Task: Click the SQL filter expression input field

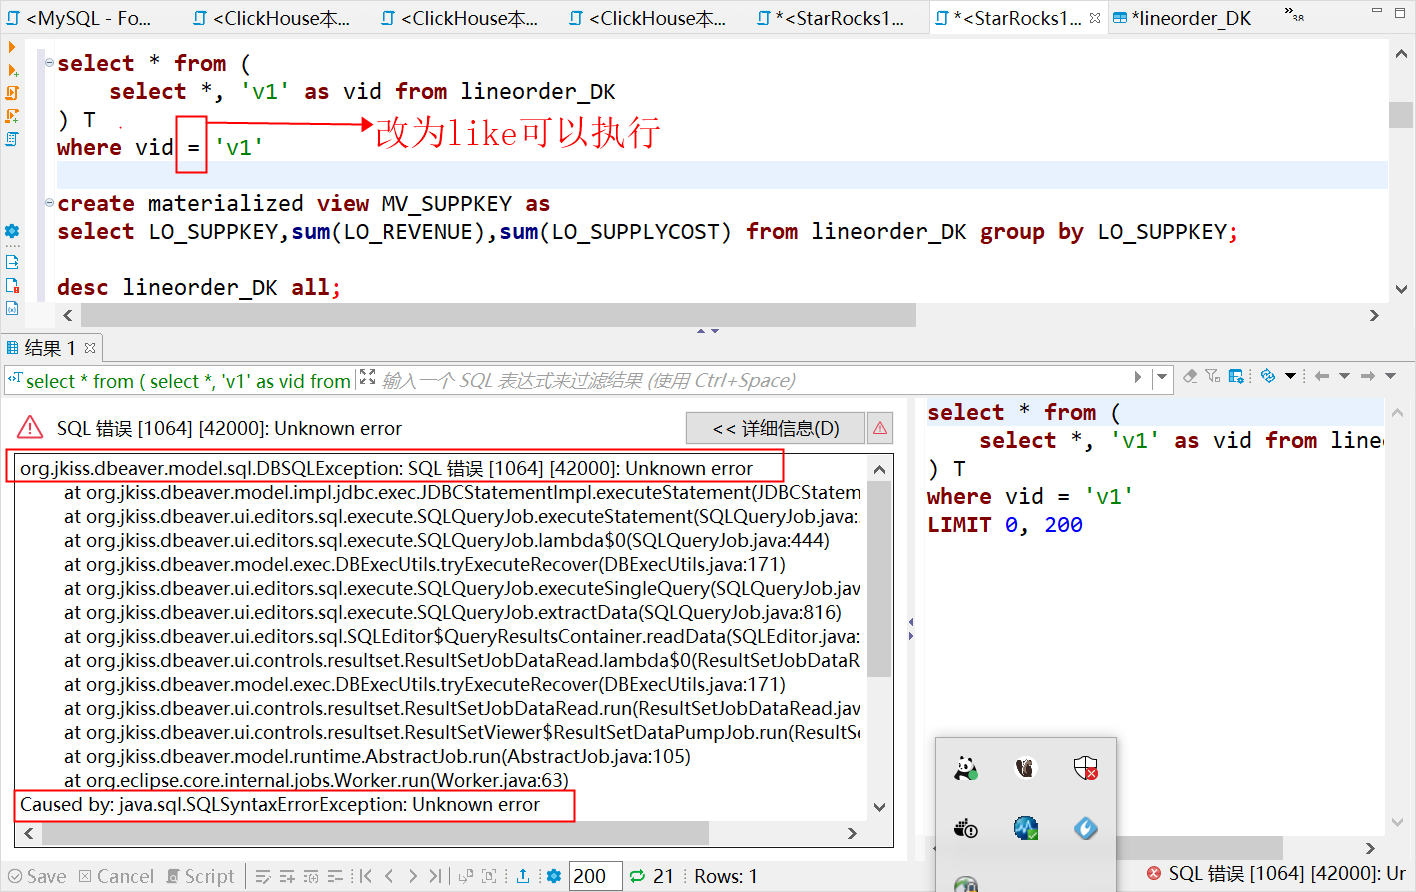Action: pos(750,380)
